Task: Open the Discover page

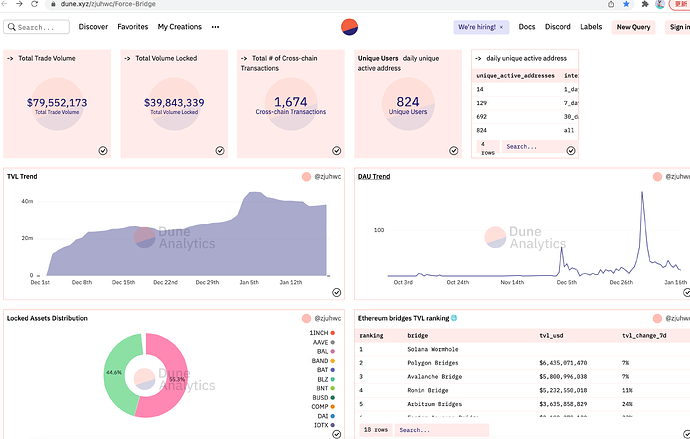Action: click(x=93, y=27)
